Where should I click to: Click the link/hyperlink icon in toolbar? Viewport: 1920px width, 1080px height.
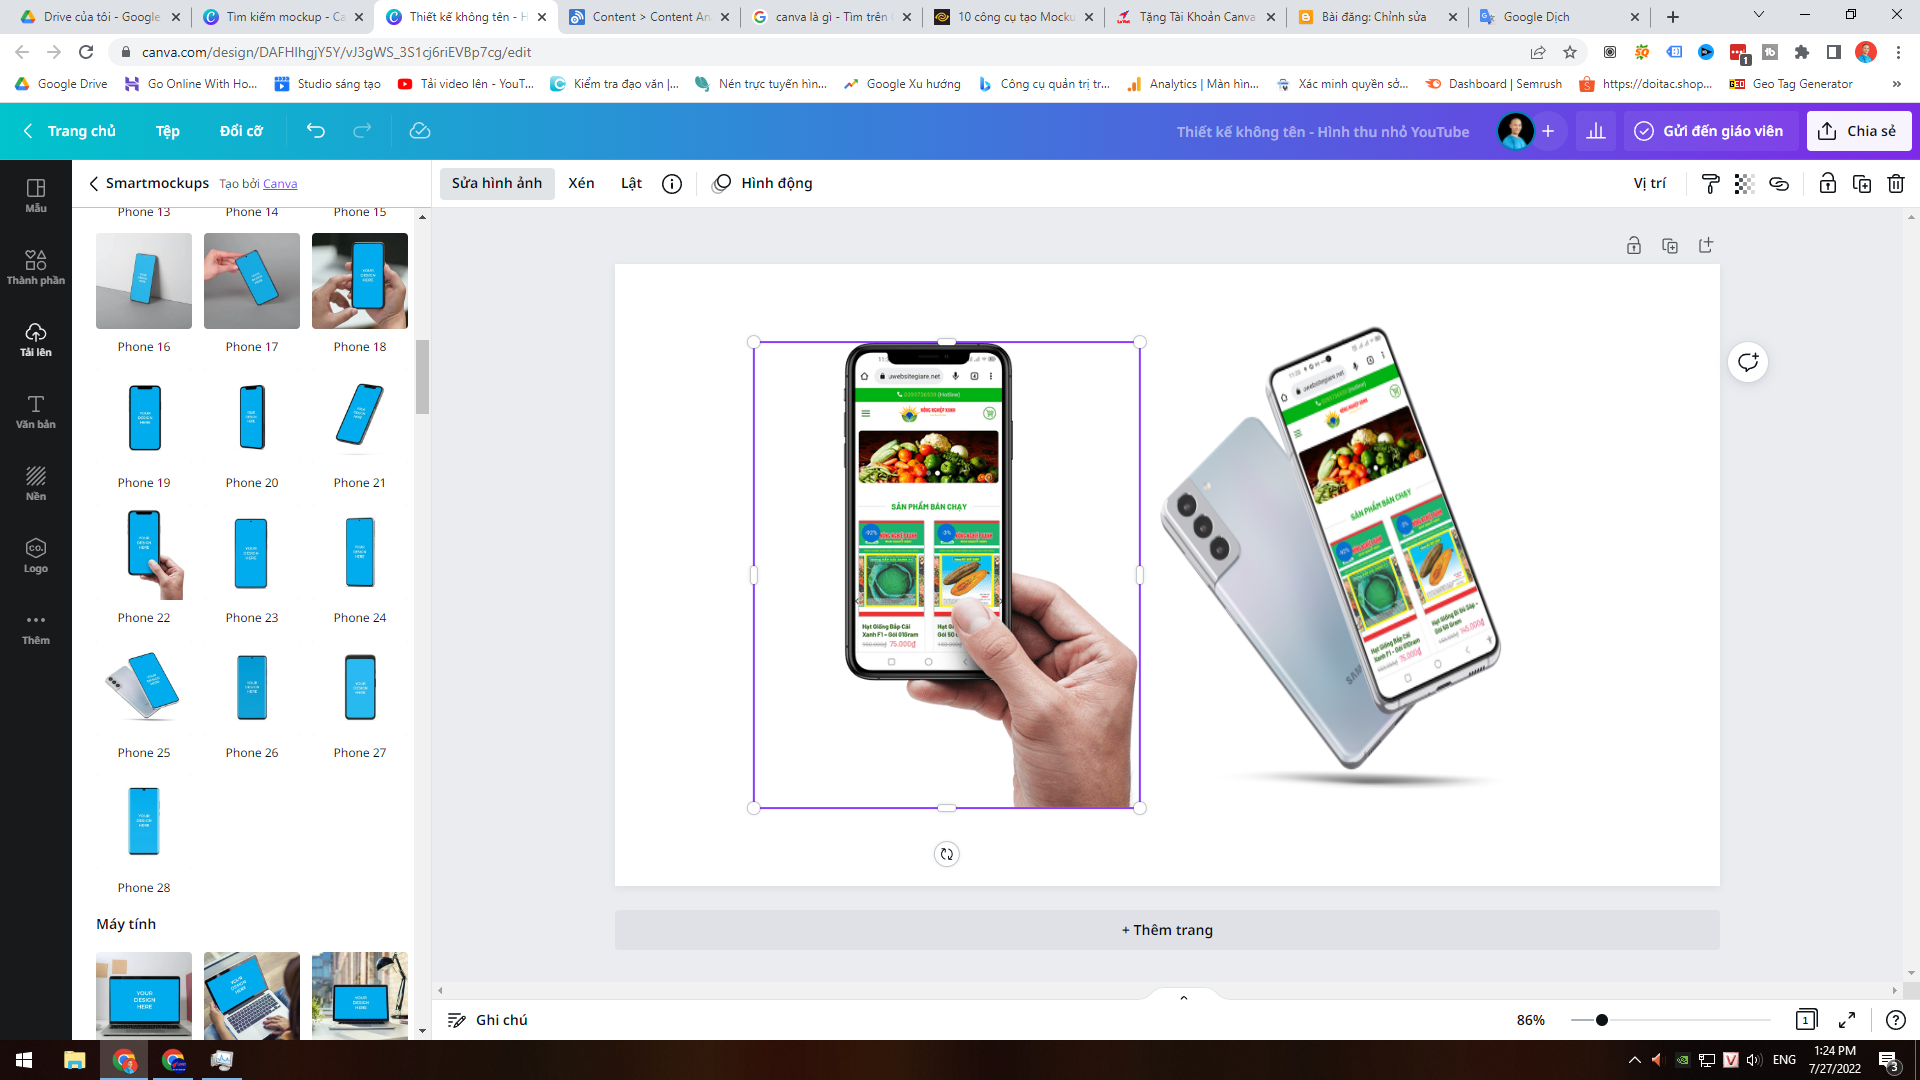(1779, 183)
